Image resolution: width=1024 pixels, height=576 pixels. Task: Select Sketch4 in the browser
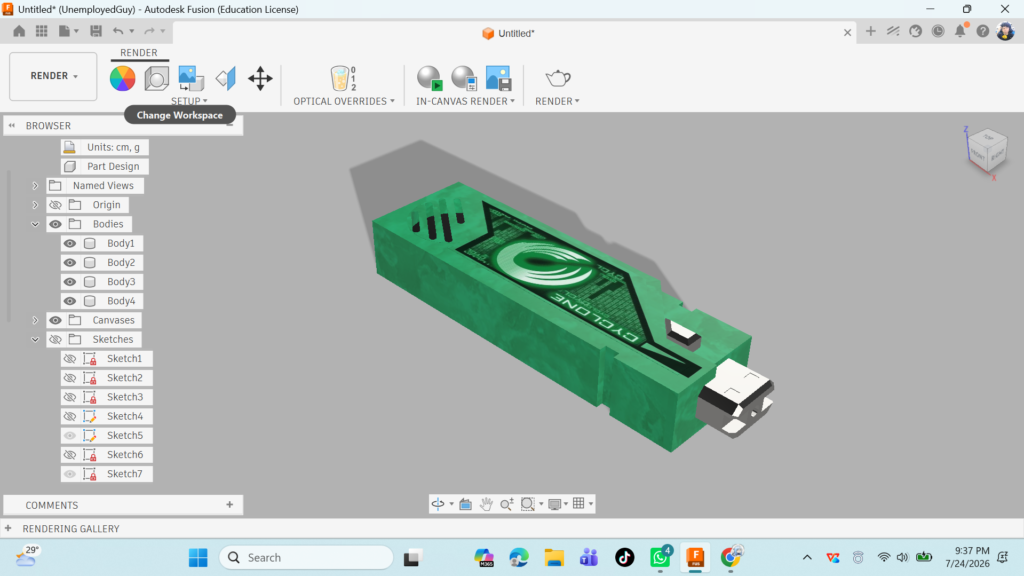125,416
